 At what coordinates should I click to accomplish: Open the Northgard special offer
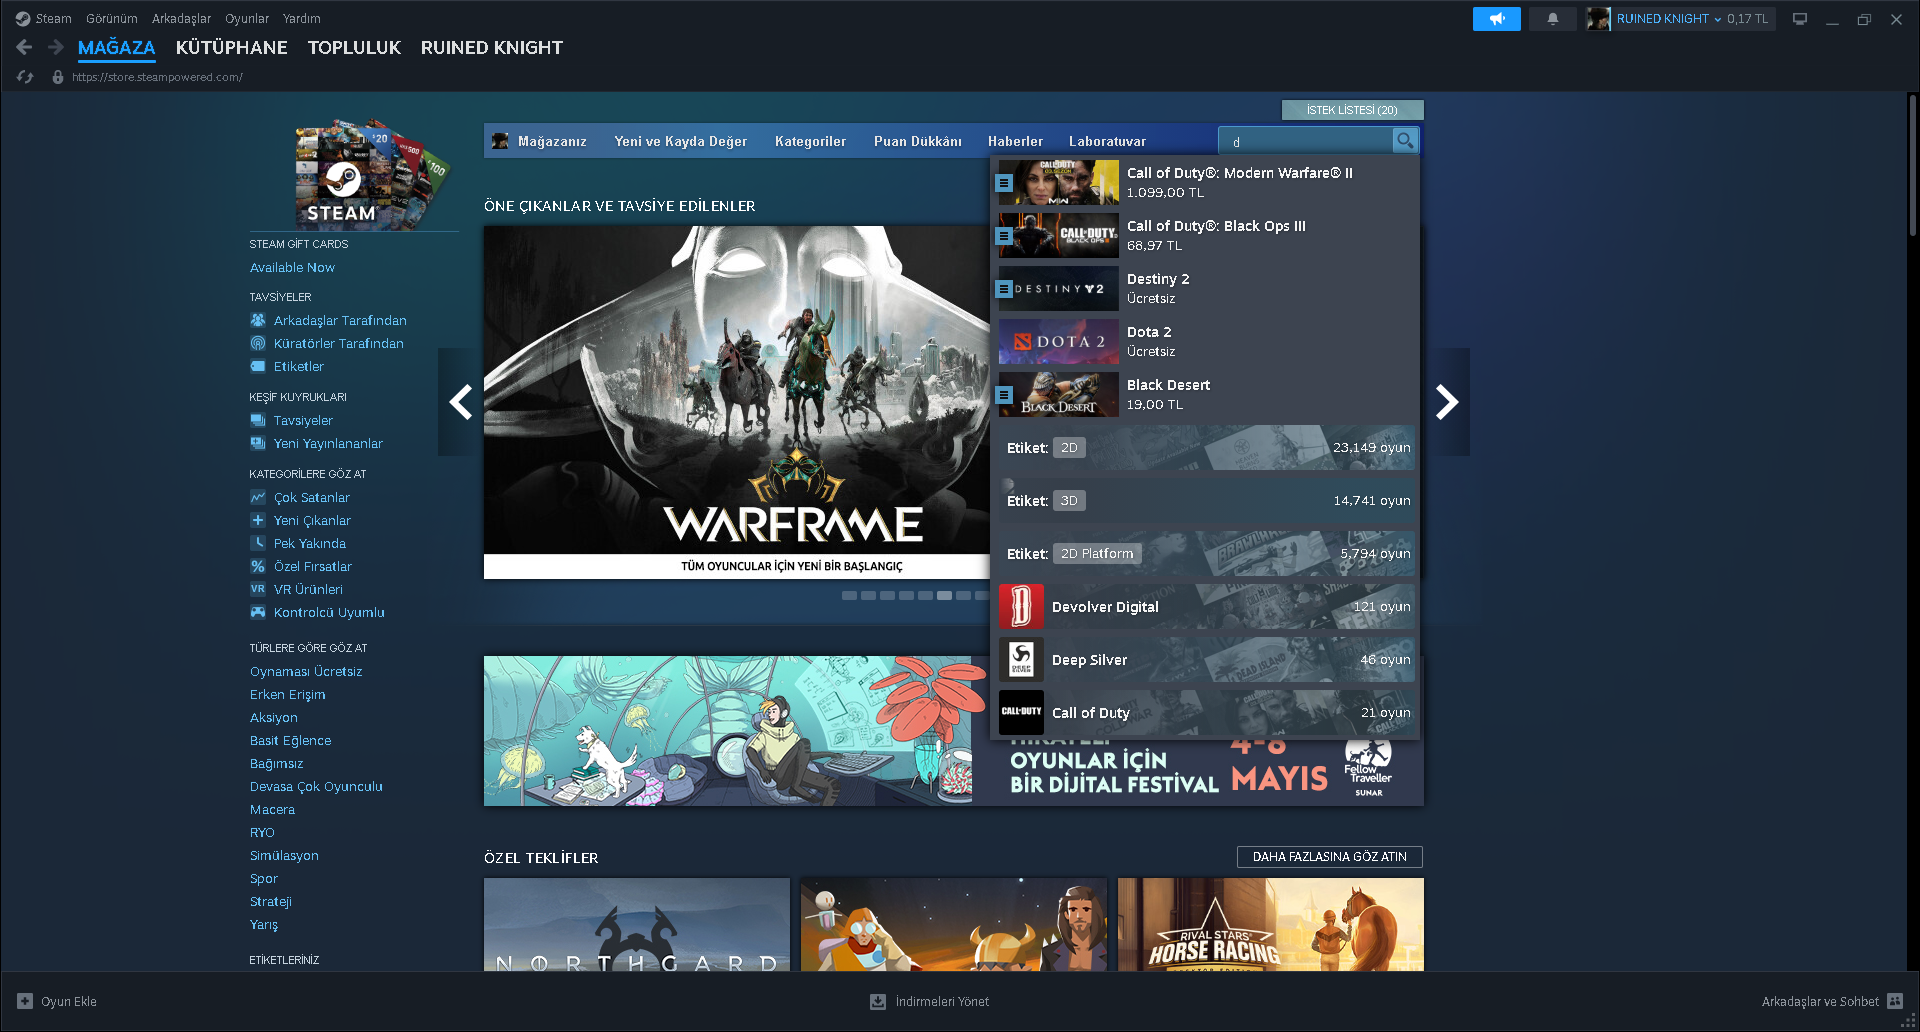point(637,924)
